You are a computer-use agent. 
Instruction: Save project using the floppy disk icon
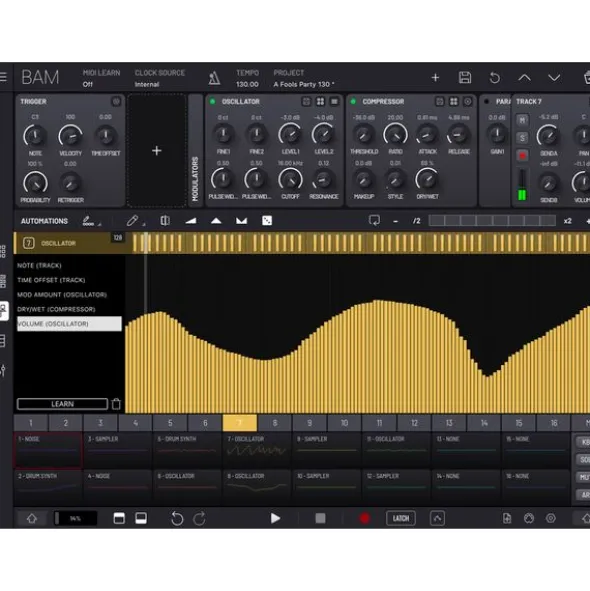[x=464, y=78]
